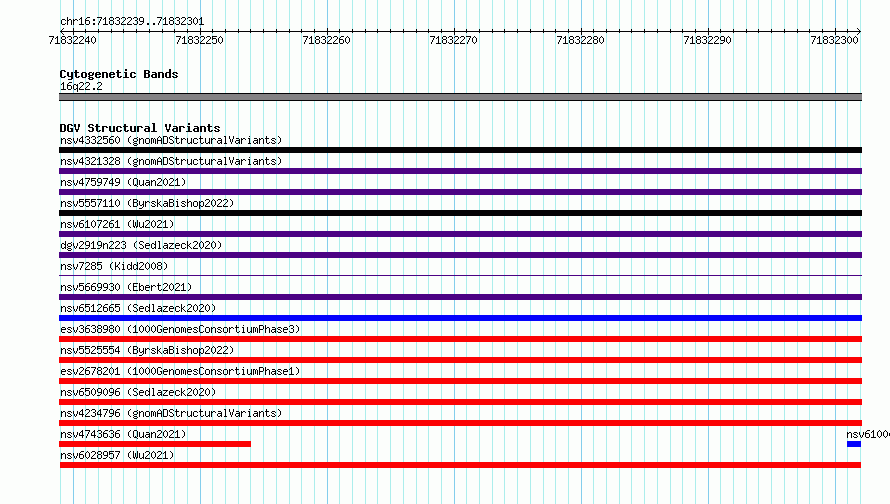Image resolution: width=890 pixels, height=504 pixels.
Task: Open the nsv4759749 (Quan2021) variant label
Action: (x=123, y=182)
